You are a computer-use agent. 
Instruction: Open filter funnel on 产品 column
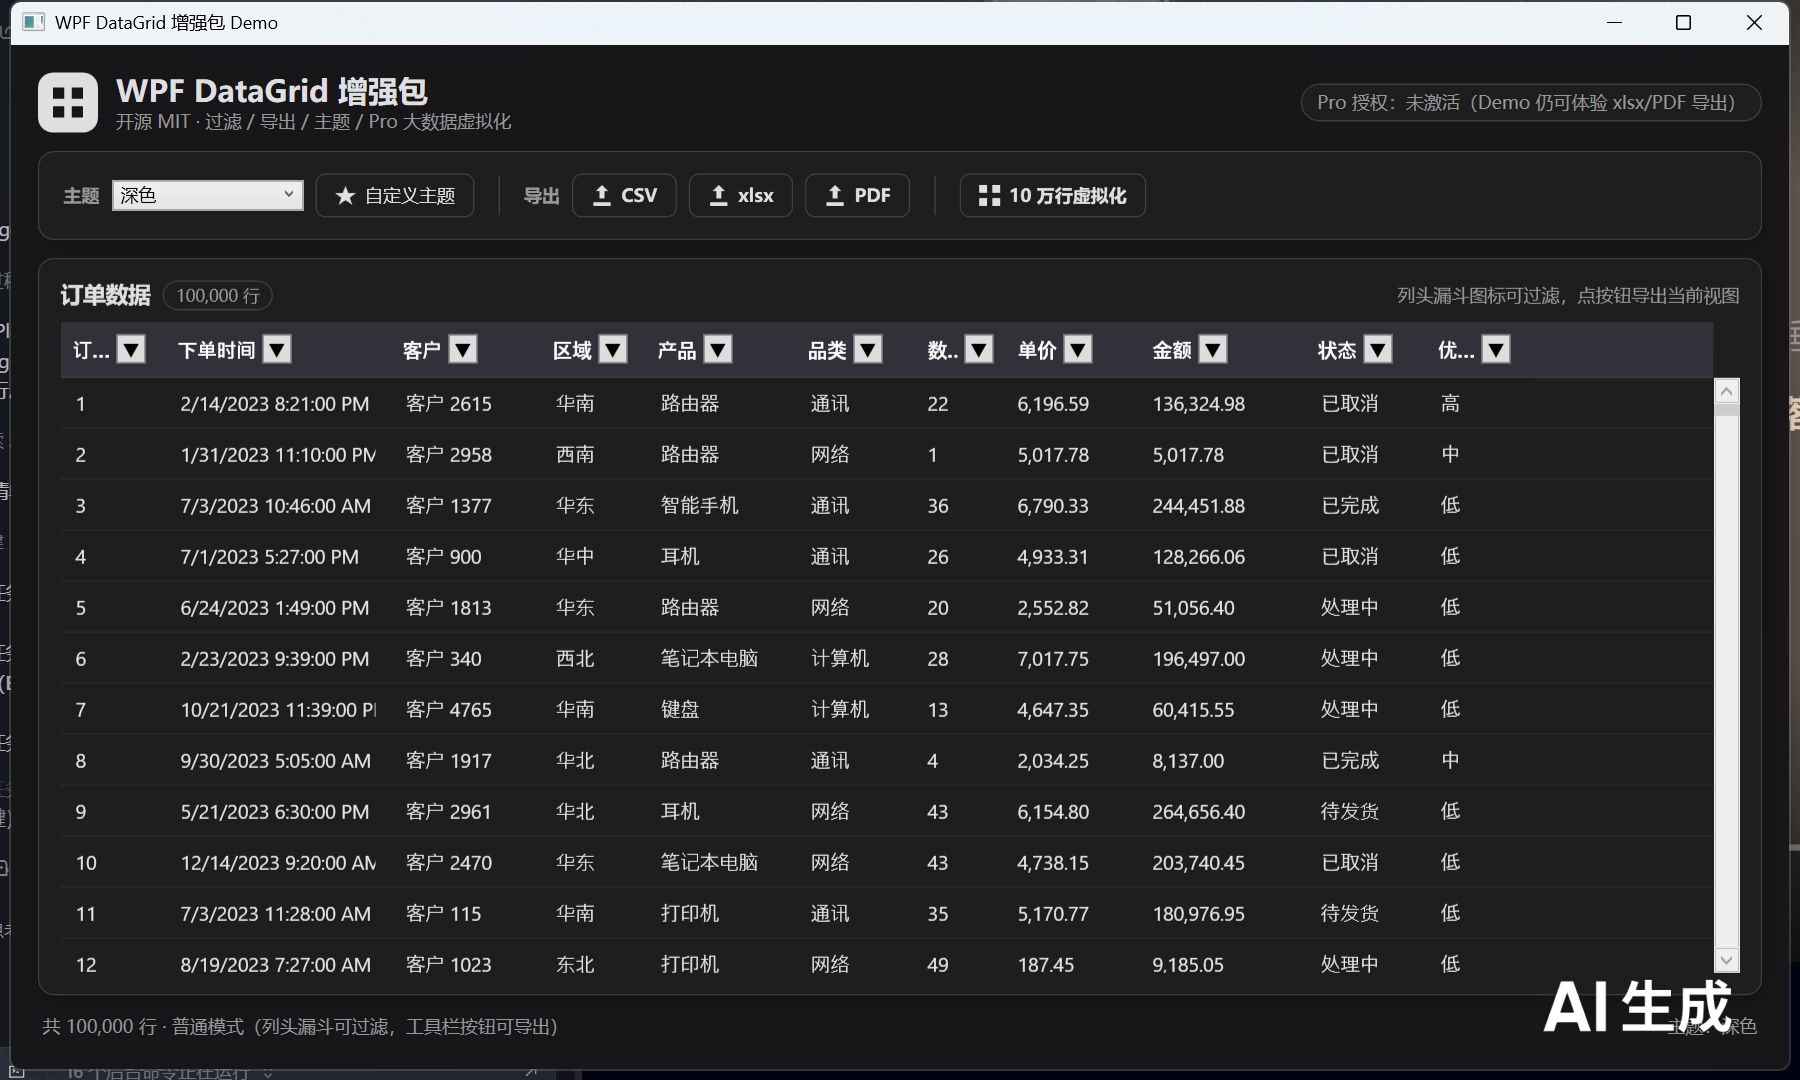click(718, 350)
